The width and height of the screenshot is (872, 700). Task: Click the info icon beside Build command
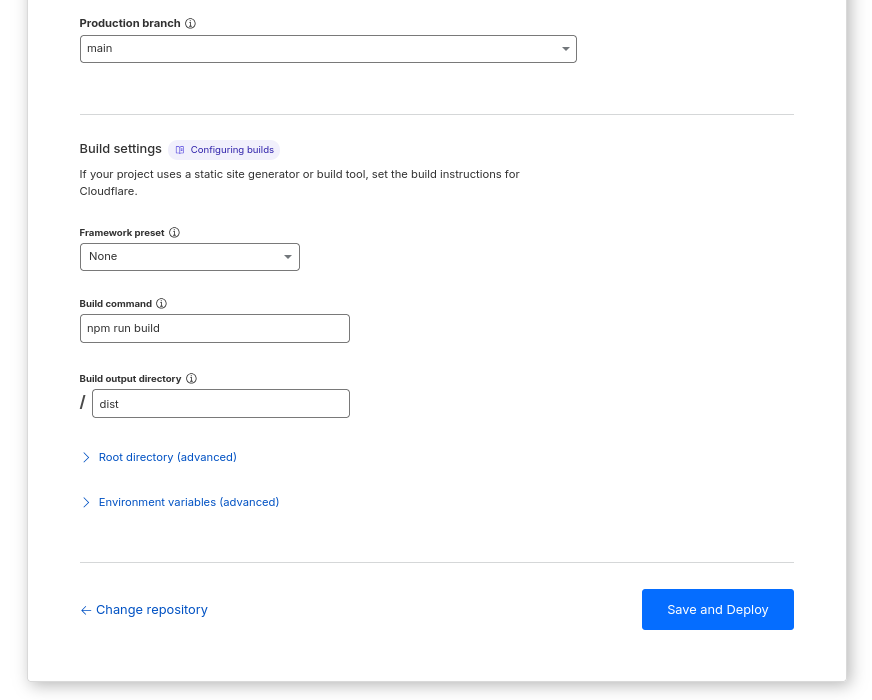161,304
